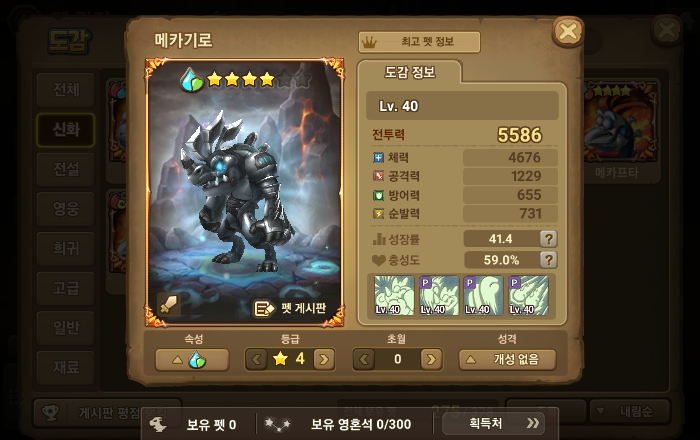Decrease the 등급 star grade
The height and width of the screenshot is (440, 700).
(256, 359)
